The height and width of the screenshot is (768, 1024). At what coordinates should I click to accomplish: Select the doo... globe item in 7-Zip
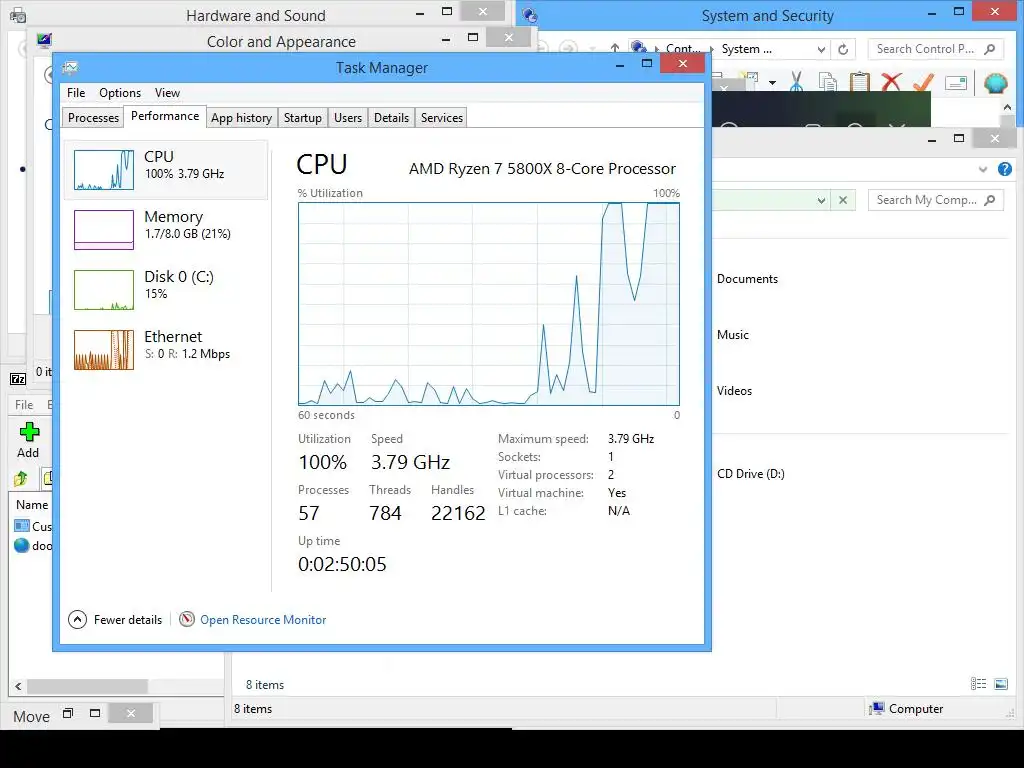tap(32, 546)
